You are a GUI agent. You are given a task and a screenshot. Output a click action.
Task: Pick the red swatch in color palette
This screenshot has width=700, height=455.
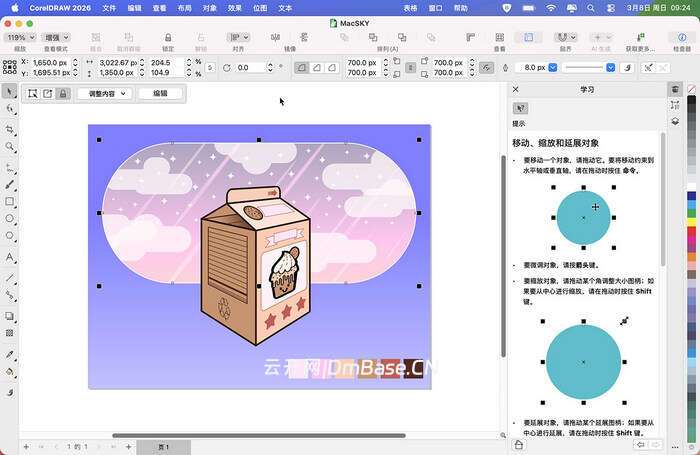[x=692, y=230]
